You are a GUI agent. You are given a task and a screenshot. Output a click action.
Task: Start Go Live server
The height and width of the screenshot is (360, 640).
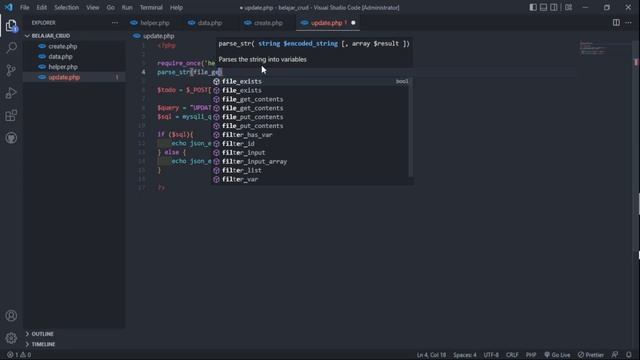pyautogui.click(x=557, y=355)
